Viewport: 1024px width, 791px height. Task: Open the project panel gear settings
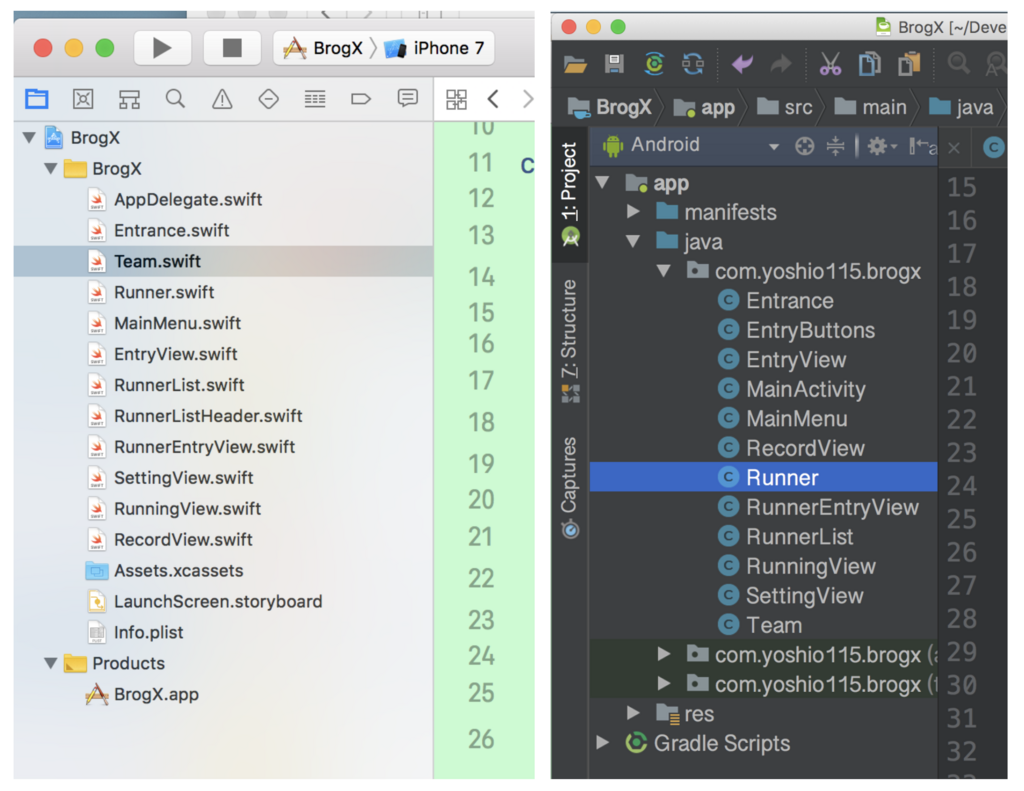coord(881,146)
